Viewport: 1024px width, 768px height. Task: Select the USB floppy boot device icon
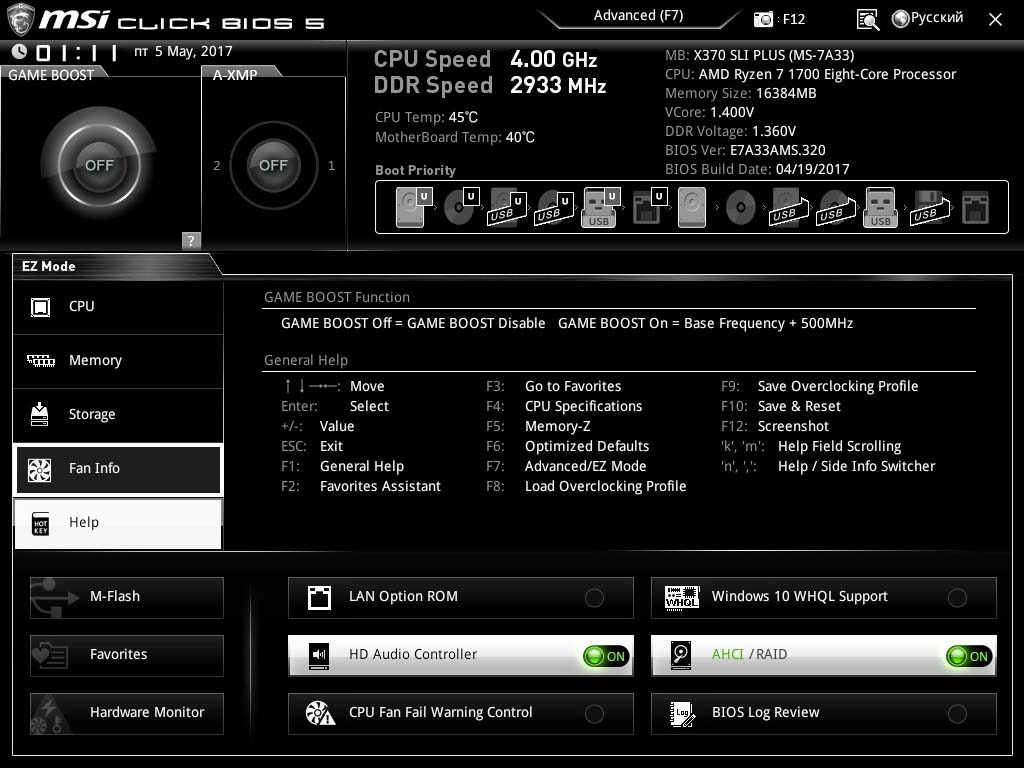pyautogui.click(x=929, y=207)
